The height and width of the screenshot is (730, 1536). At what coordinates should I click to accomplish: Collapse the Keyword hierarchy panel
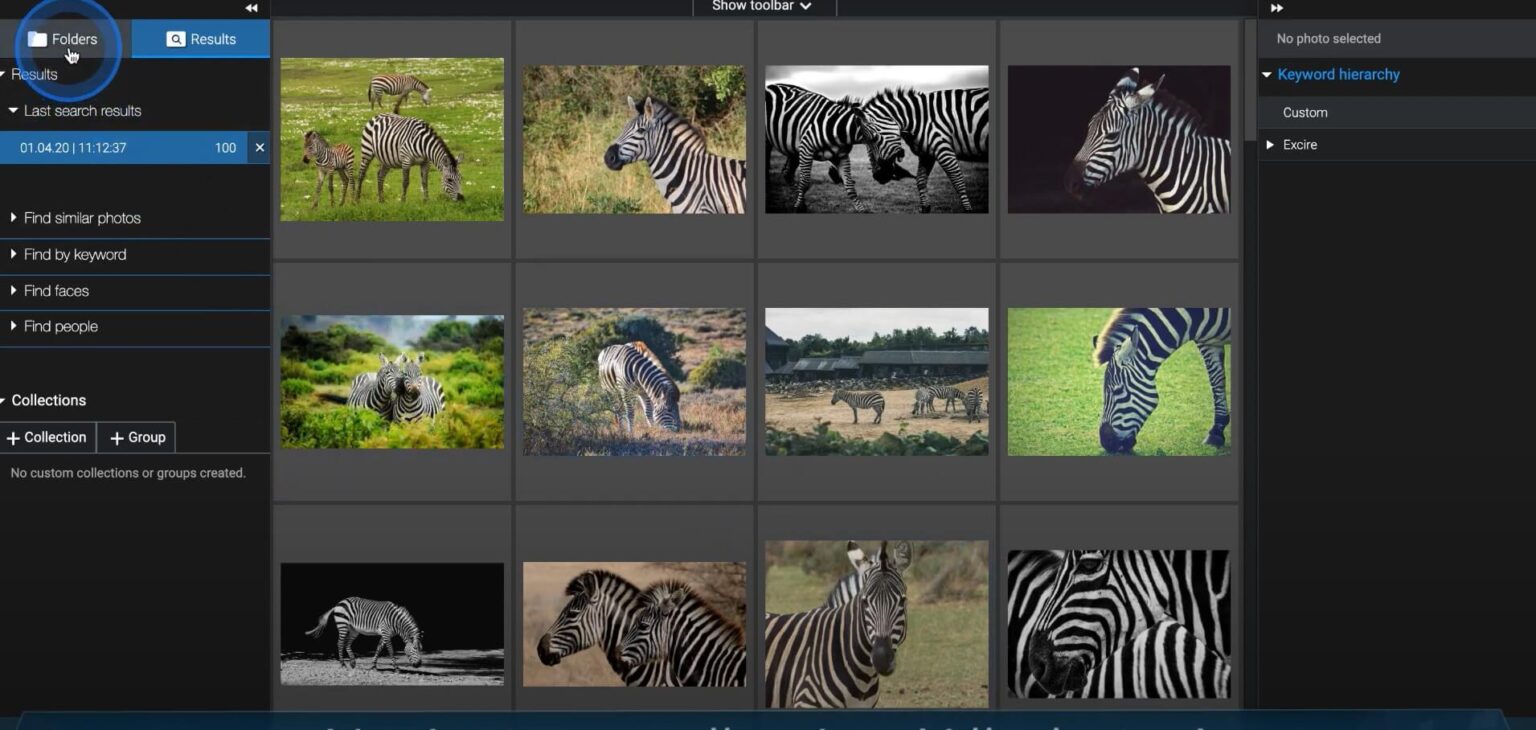coord(1267,74)
